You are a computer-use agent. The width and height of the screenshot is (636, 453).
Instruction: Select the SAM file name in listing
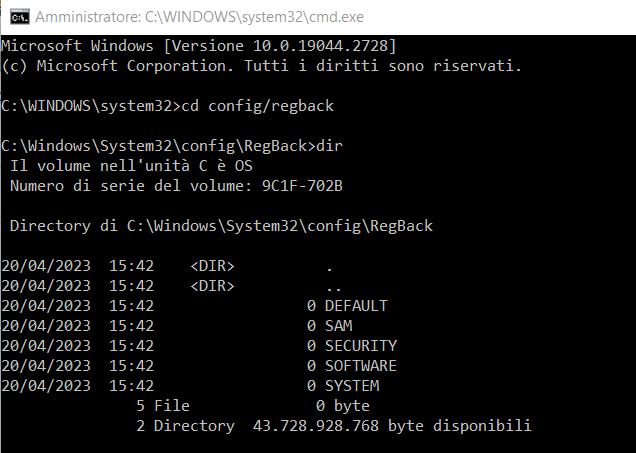(x=339, y=326)
